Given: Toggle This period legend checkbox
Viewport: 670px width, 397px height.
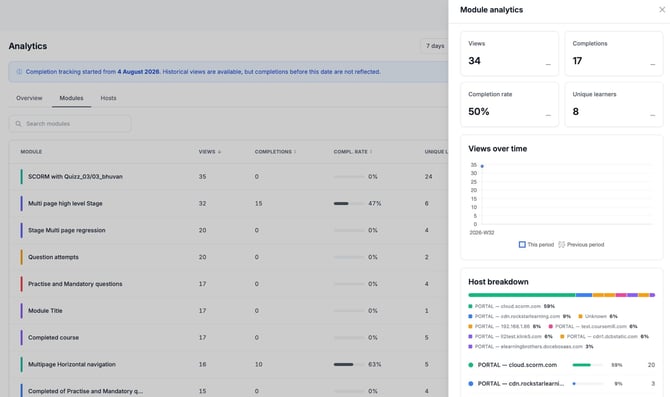Looking at the screenshot, I should pos(522,244).
